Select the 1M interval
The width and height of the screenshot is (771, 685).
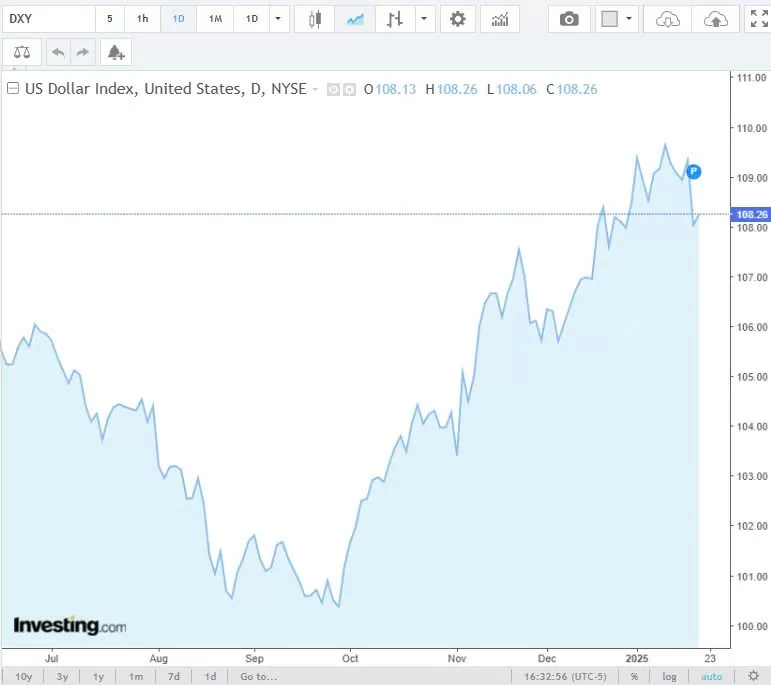(215, 19)
